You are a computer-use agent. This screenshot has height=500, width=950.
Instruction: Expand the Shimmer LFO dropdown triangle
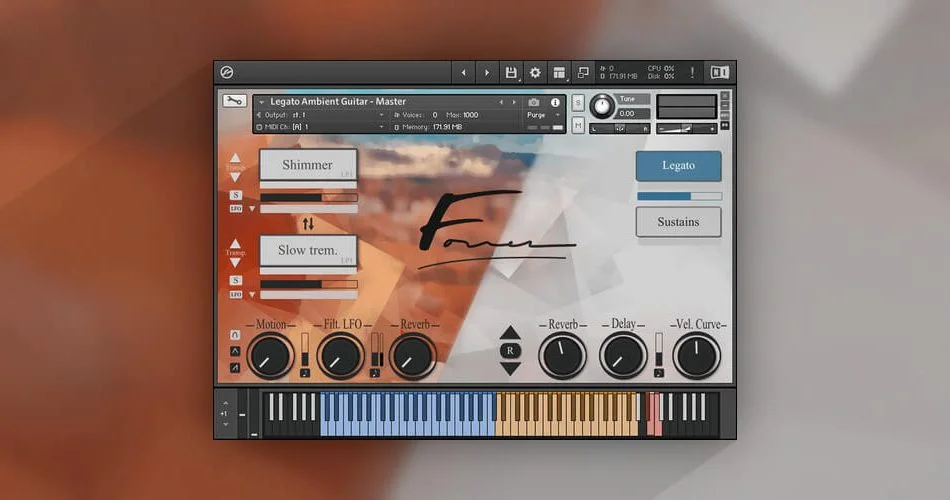(x=252, y=208)
